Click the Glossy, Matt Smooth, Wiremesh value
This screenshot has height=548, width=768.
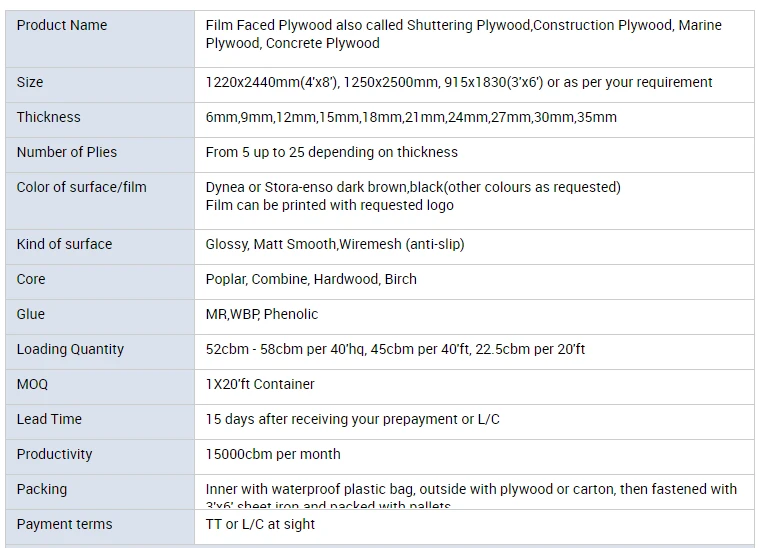(x=335, y=244)
